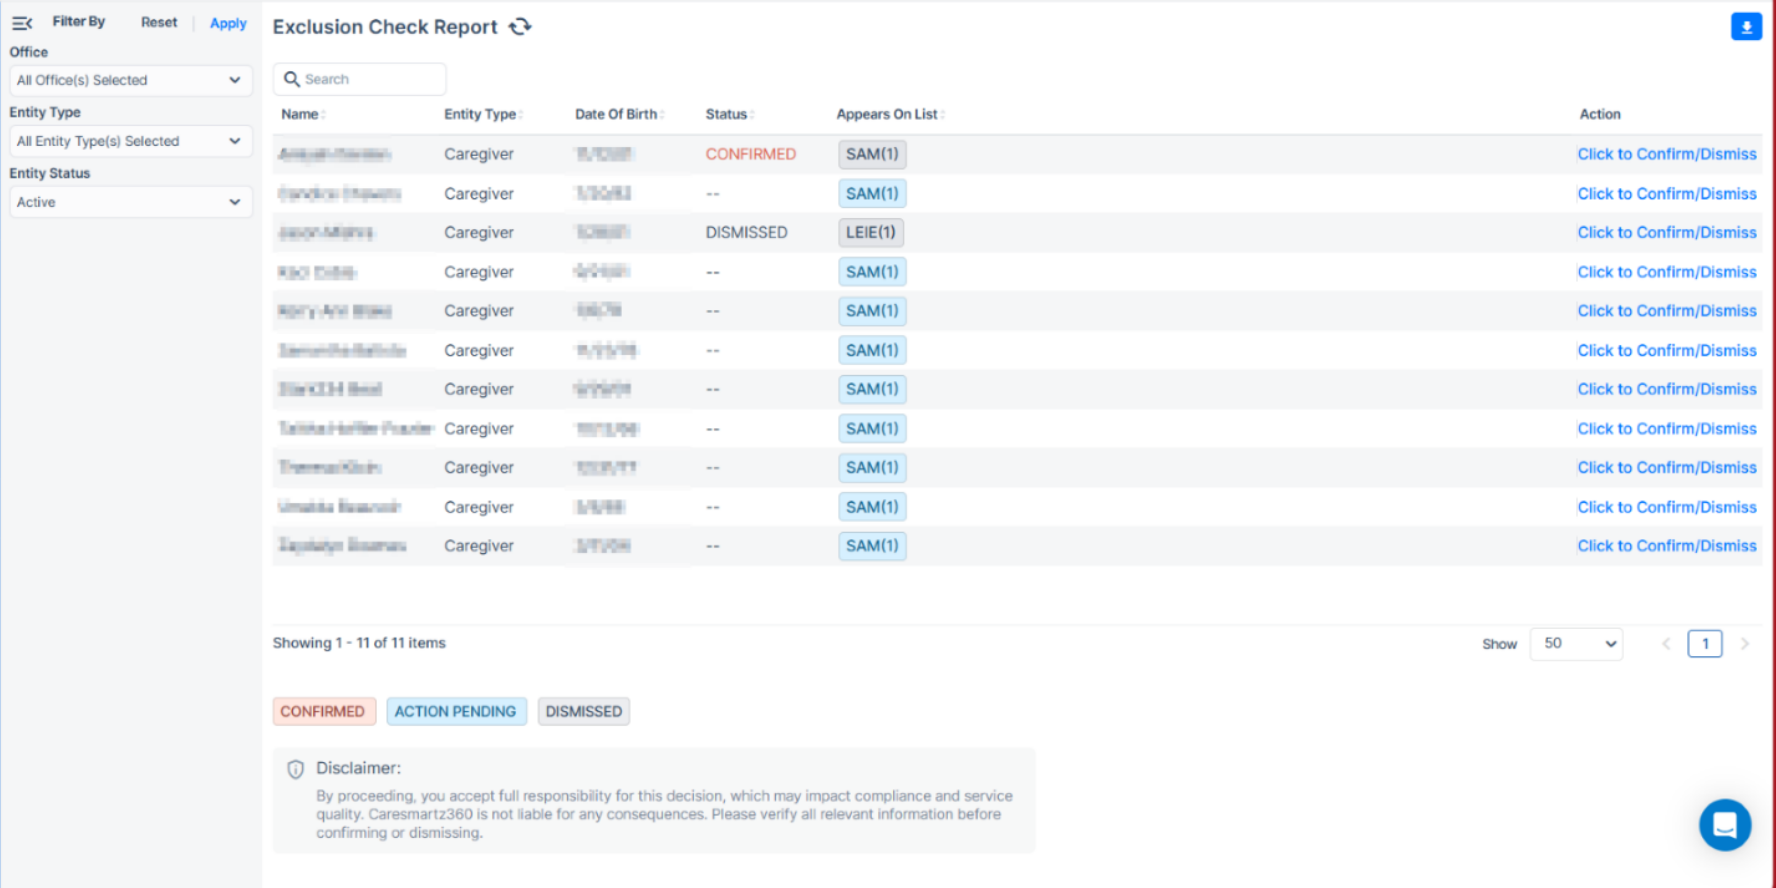The width and height of the screenshot is (1776, 888).
Task: Go to the next page arrow
Action: pos(1745,643)
